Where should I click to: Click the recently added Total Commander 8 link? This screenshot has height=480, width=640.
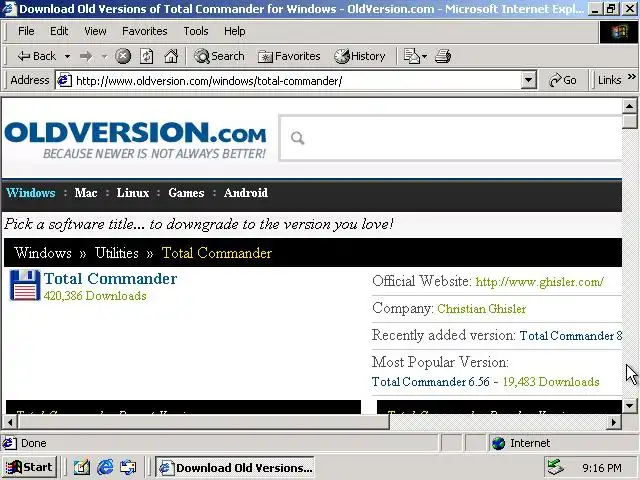[x=571, y=336]
